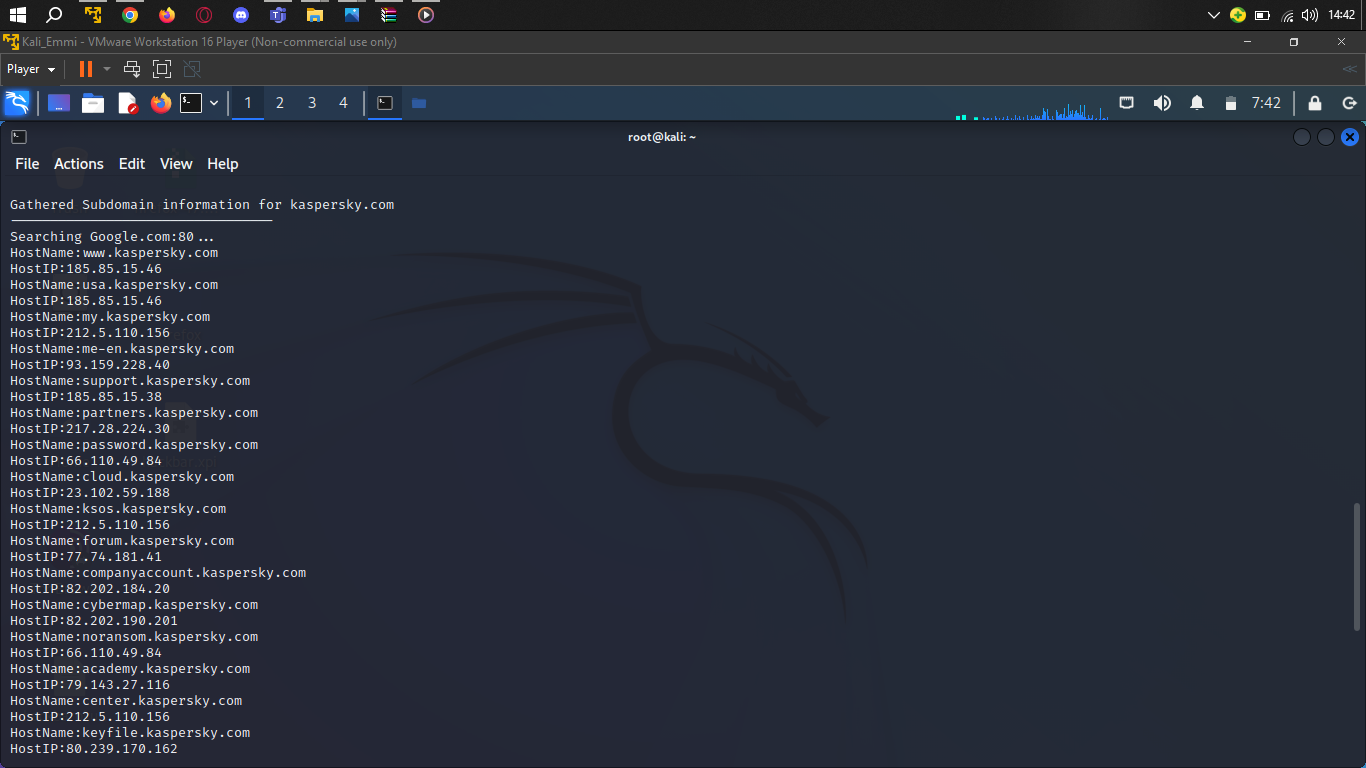Select the blue folder window in Kali taskbar

tap(419, 103)
